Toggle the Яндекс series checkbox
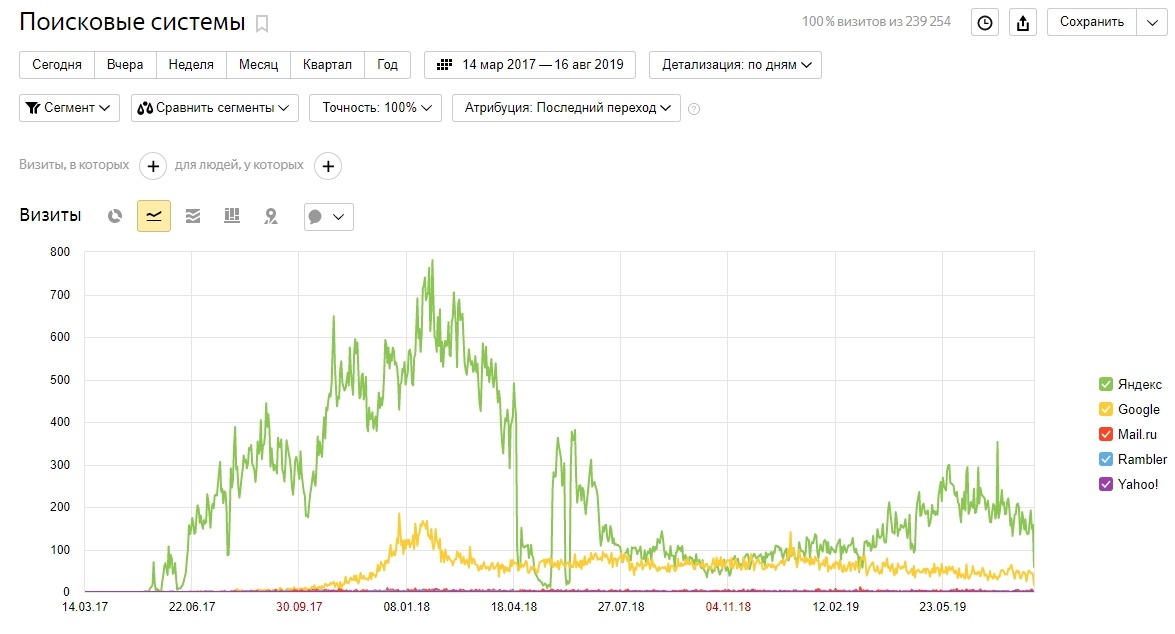 pos(1105,384)
